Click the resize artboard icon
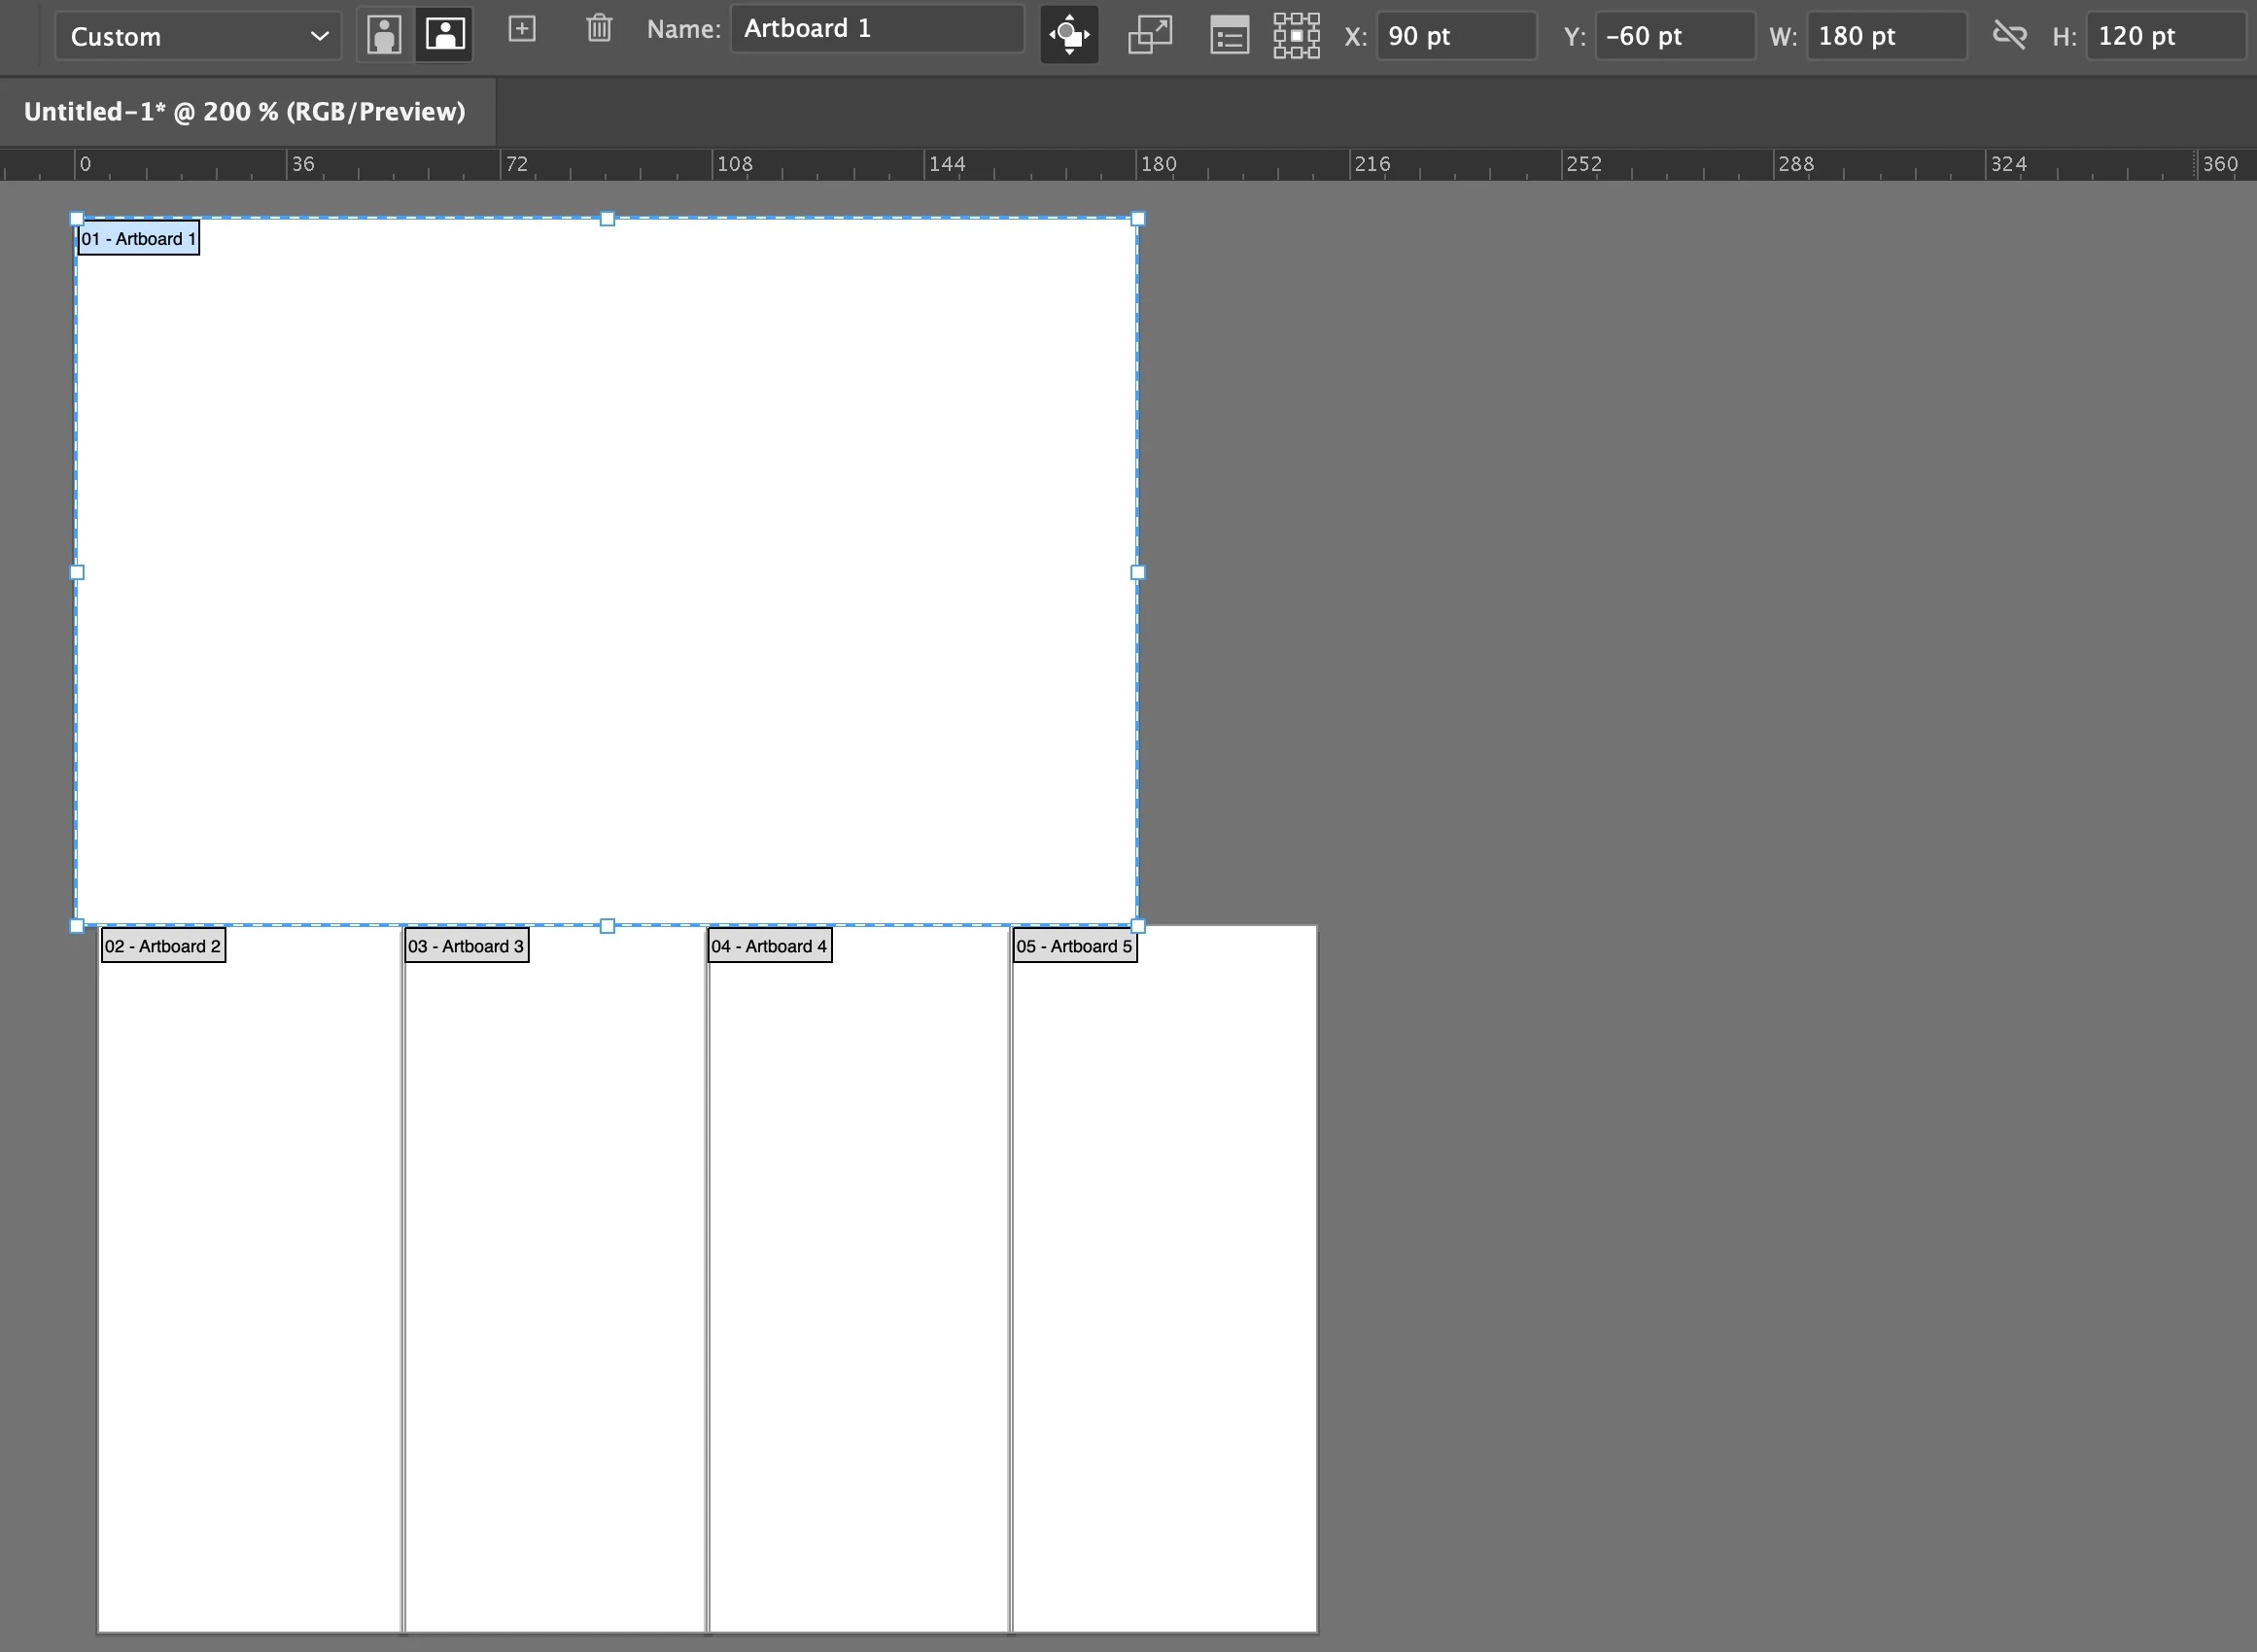 tap(1150, 35)
